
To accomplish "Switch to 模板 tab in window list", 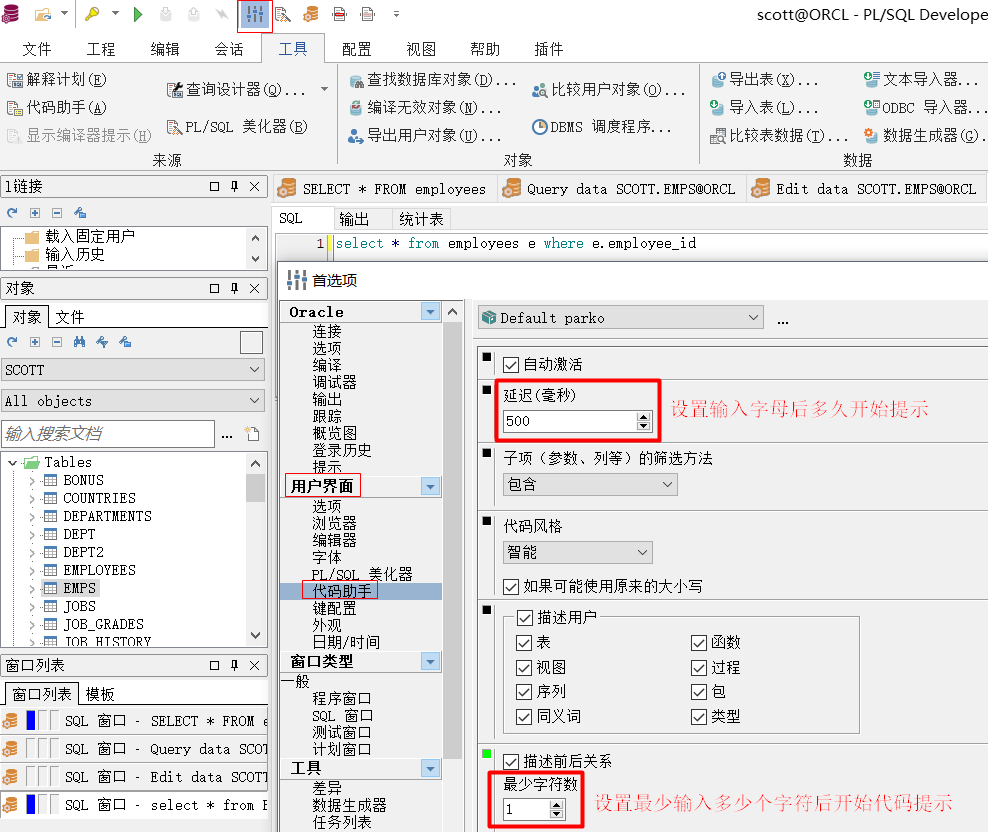I will coord(100,695).
